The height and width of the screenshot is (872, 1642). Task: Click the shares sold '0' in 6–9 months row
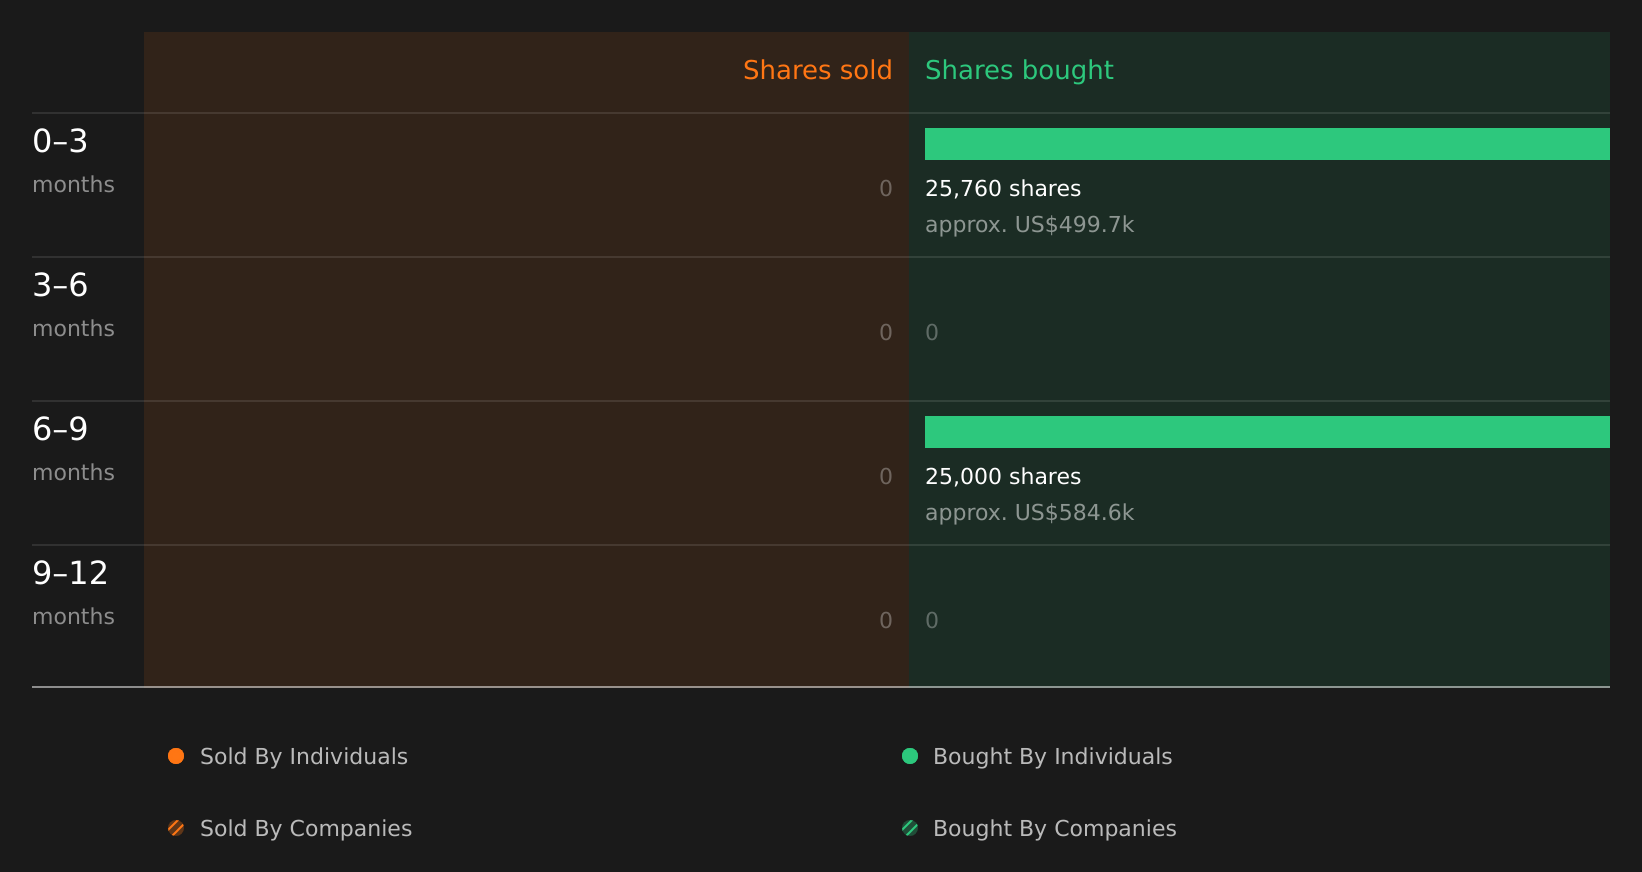click(886, 477)
